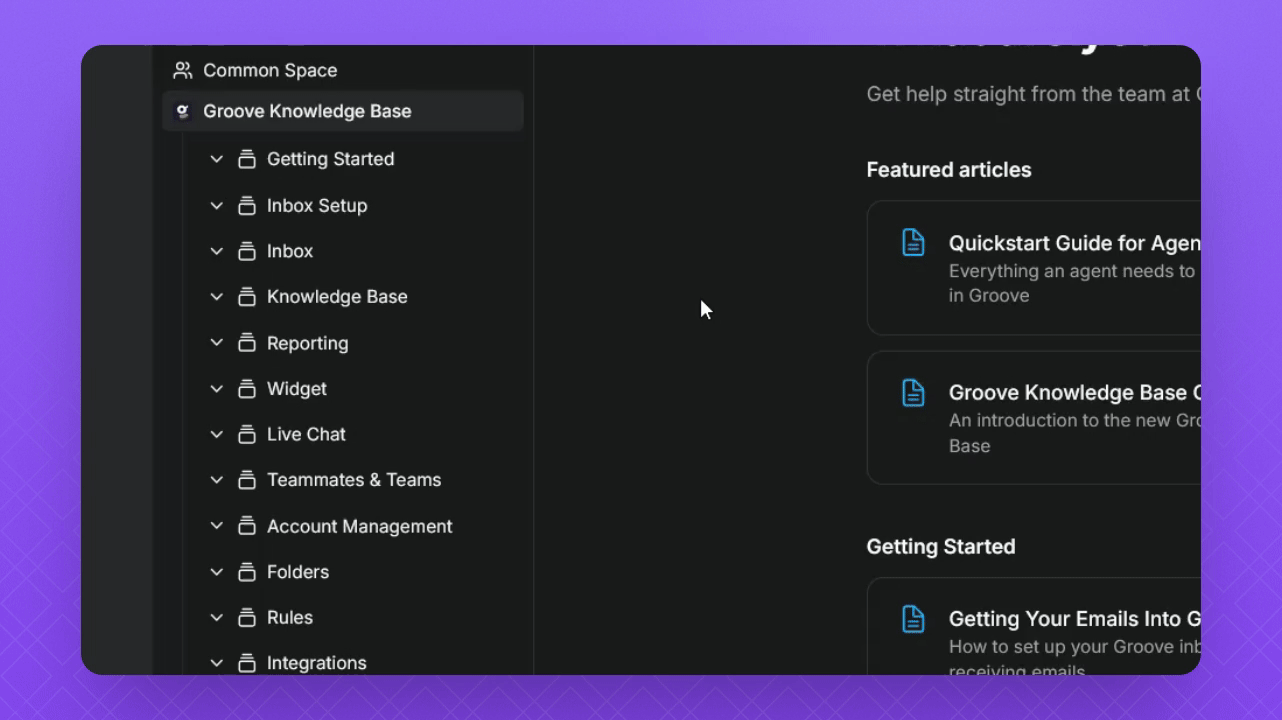Open the Integrations category
This screenshot has height=720, width=1282.
coord(316,663)
